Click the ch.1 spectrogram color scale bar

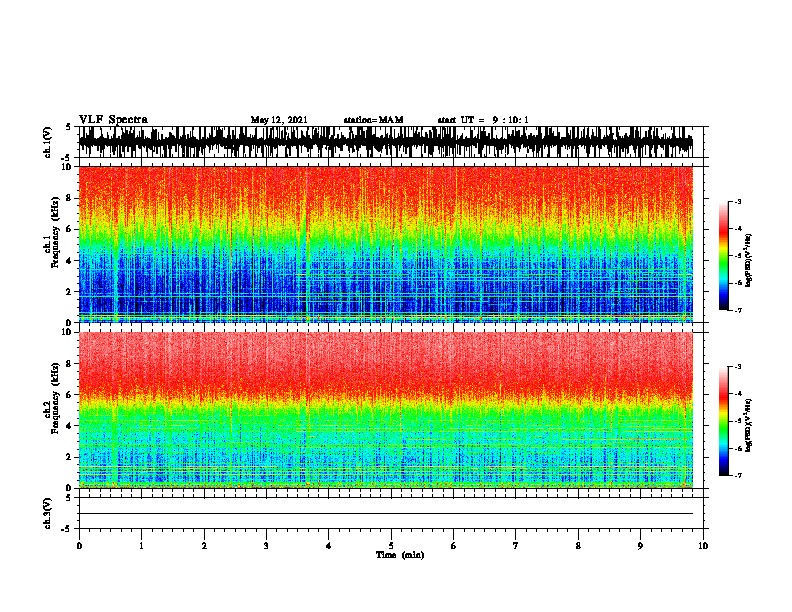tap(723, 256)
